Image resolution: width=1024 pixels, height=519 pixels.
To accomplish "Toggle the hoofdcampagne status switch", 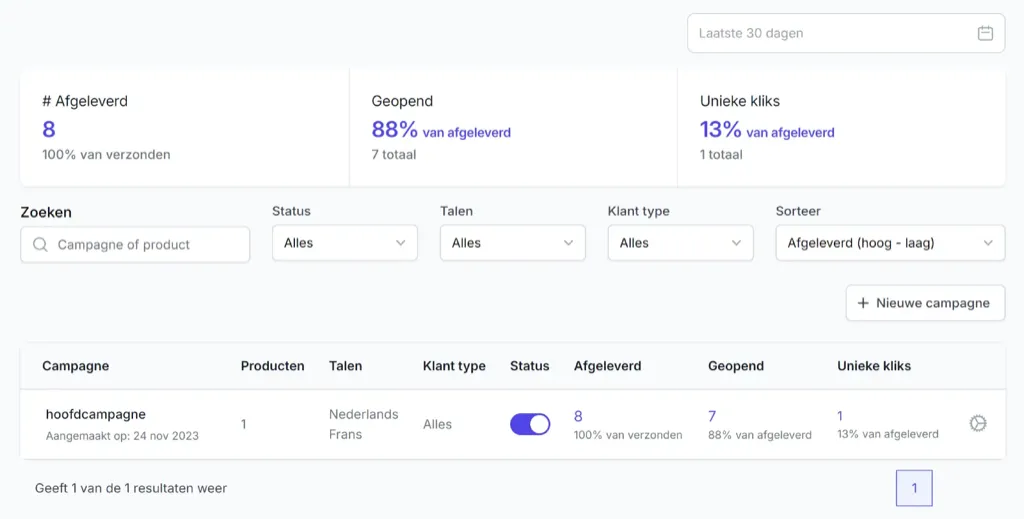I will pos(530,424).
